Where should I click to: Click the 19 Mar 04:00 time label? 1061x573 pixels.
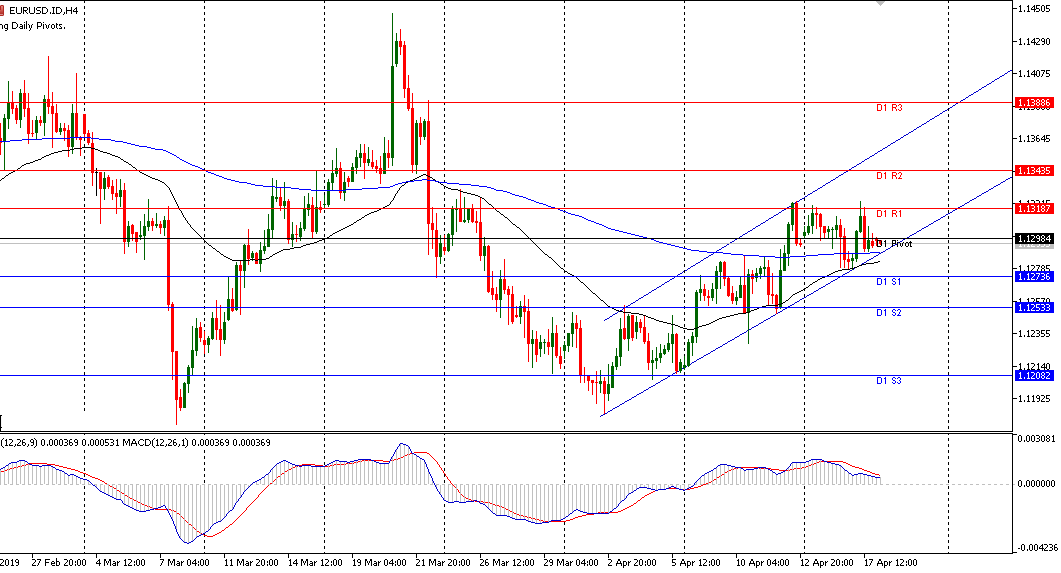(x=379, y=563)
